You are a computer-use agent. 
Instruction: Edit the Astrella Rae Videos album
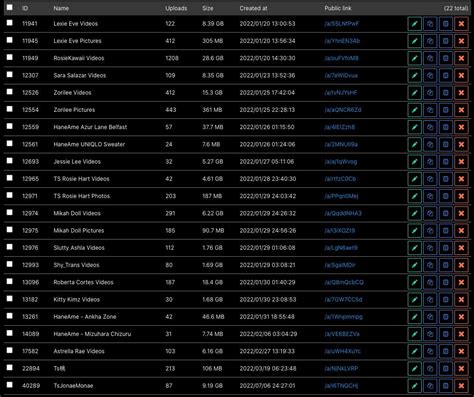pos(414,351)
